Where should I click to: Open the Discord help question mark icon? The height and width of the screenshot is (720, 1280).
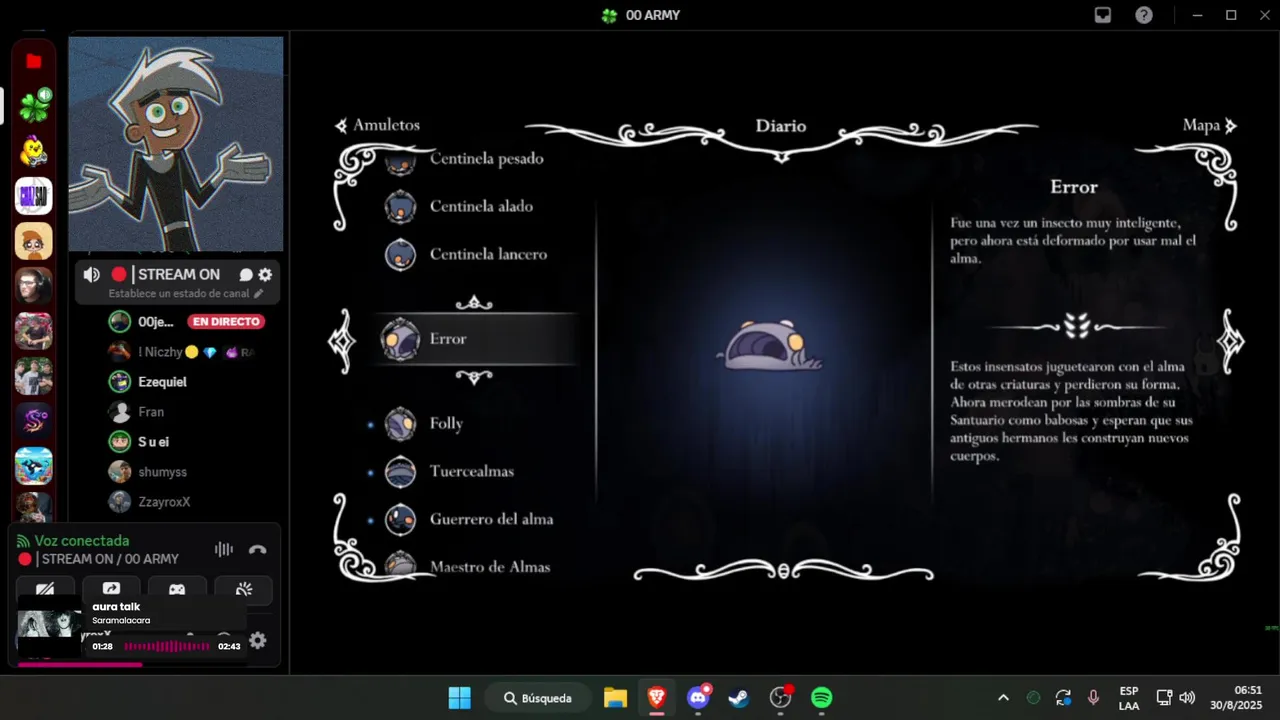click(x=1144, y=15)
